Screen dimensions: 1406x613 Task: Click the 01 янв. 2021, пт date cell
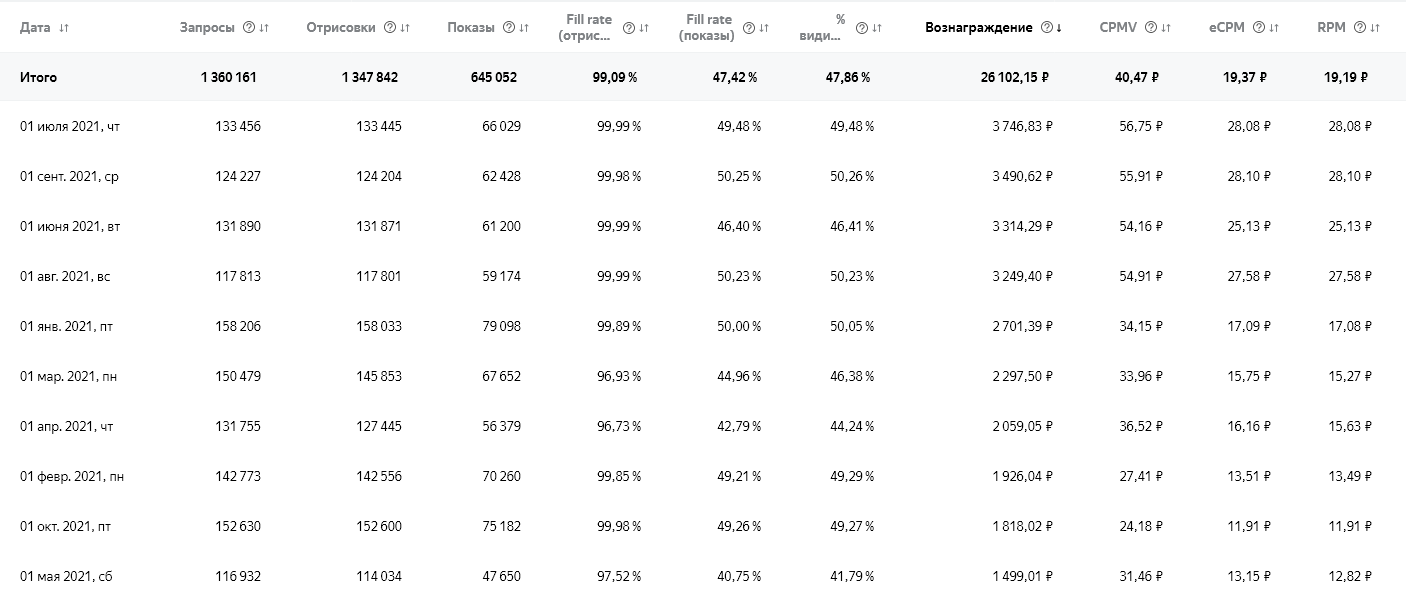pos(65,326)
